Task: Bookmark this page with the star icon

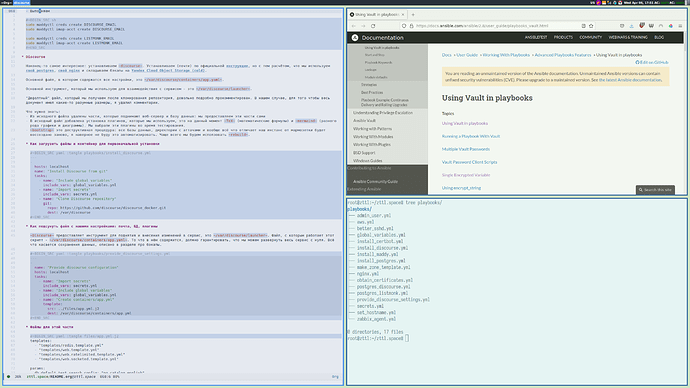Action: 591,26
